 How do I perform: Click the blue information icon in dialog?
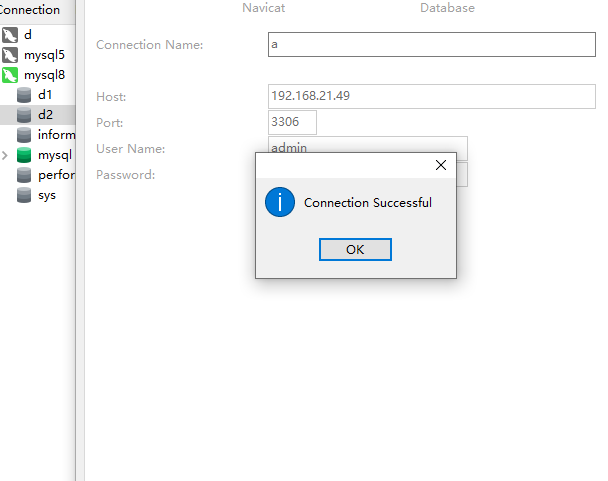point(280,202)
